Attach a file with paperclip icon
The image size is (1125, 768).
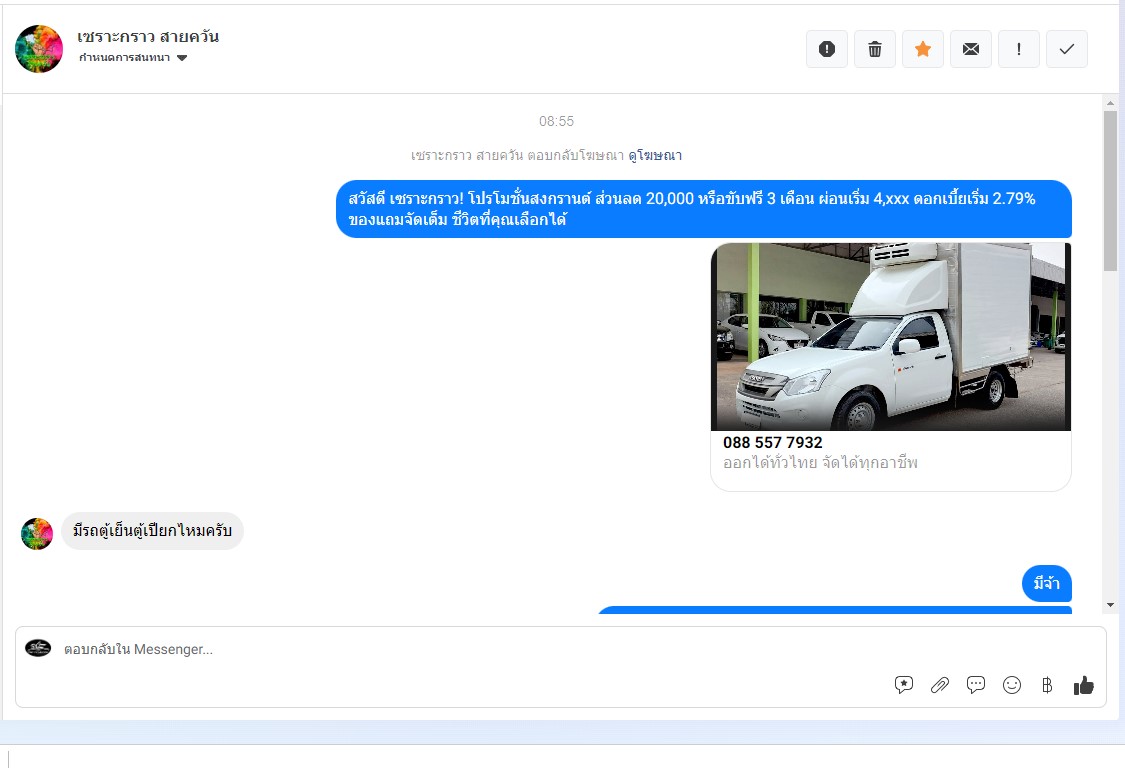(940, 685)
